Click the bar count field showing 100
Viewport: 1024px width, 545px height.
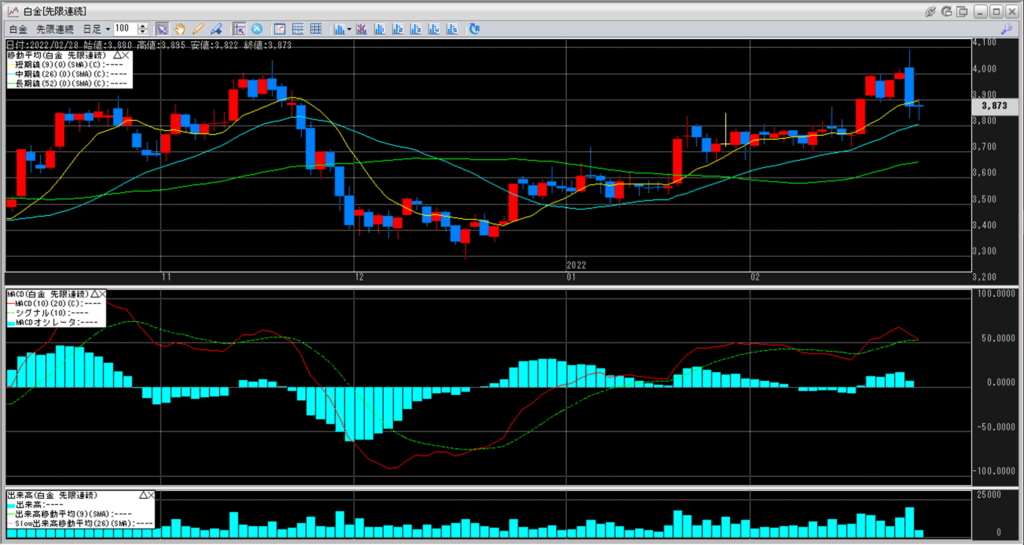[x=126, y=29]
